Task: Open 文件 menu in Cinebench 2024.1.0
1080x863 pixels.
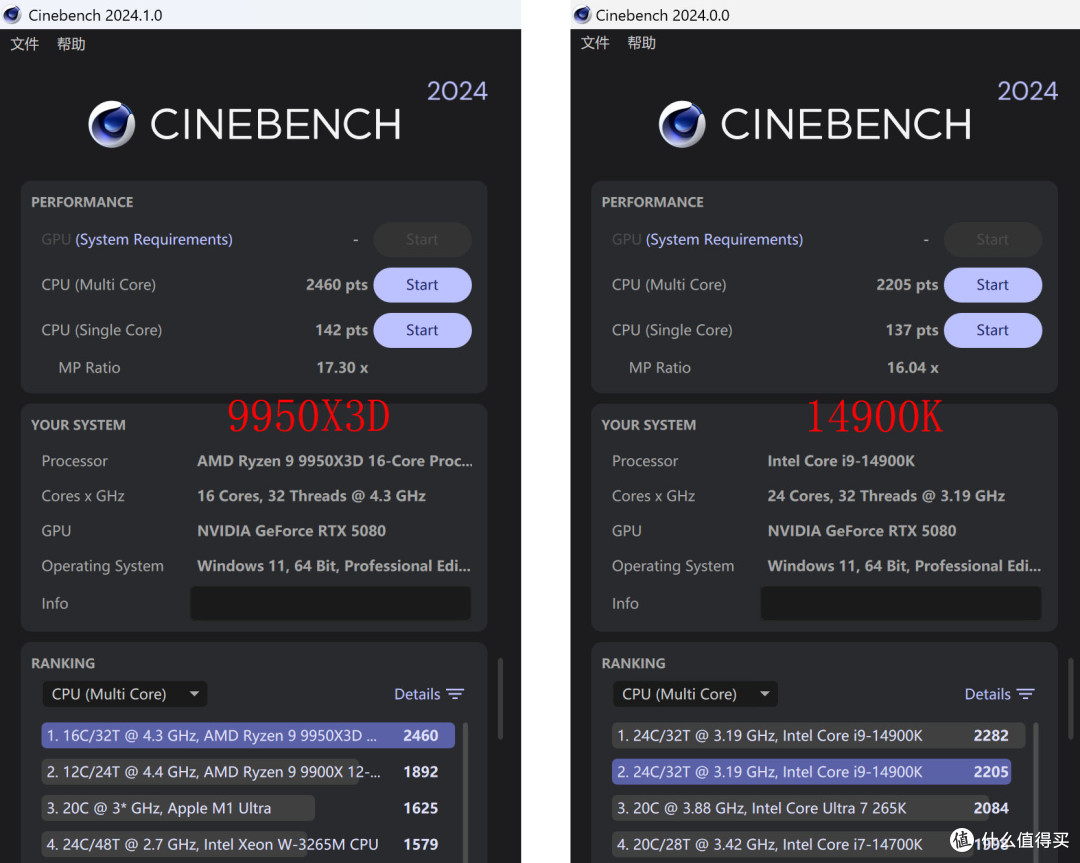Action: click(x=25, y=44)
